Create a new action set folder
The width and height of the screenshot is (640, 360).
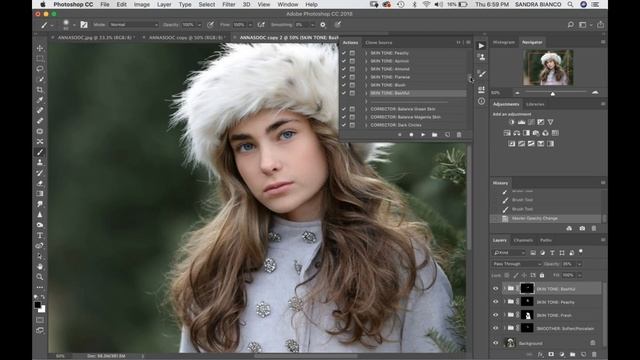pyautogui.click(x=435, y=135)
